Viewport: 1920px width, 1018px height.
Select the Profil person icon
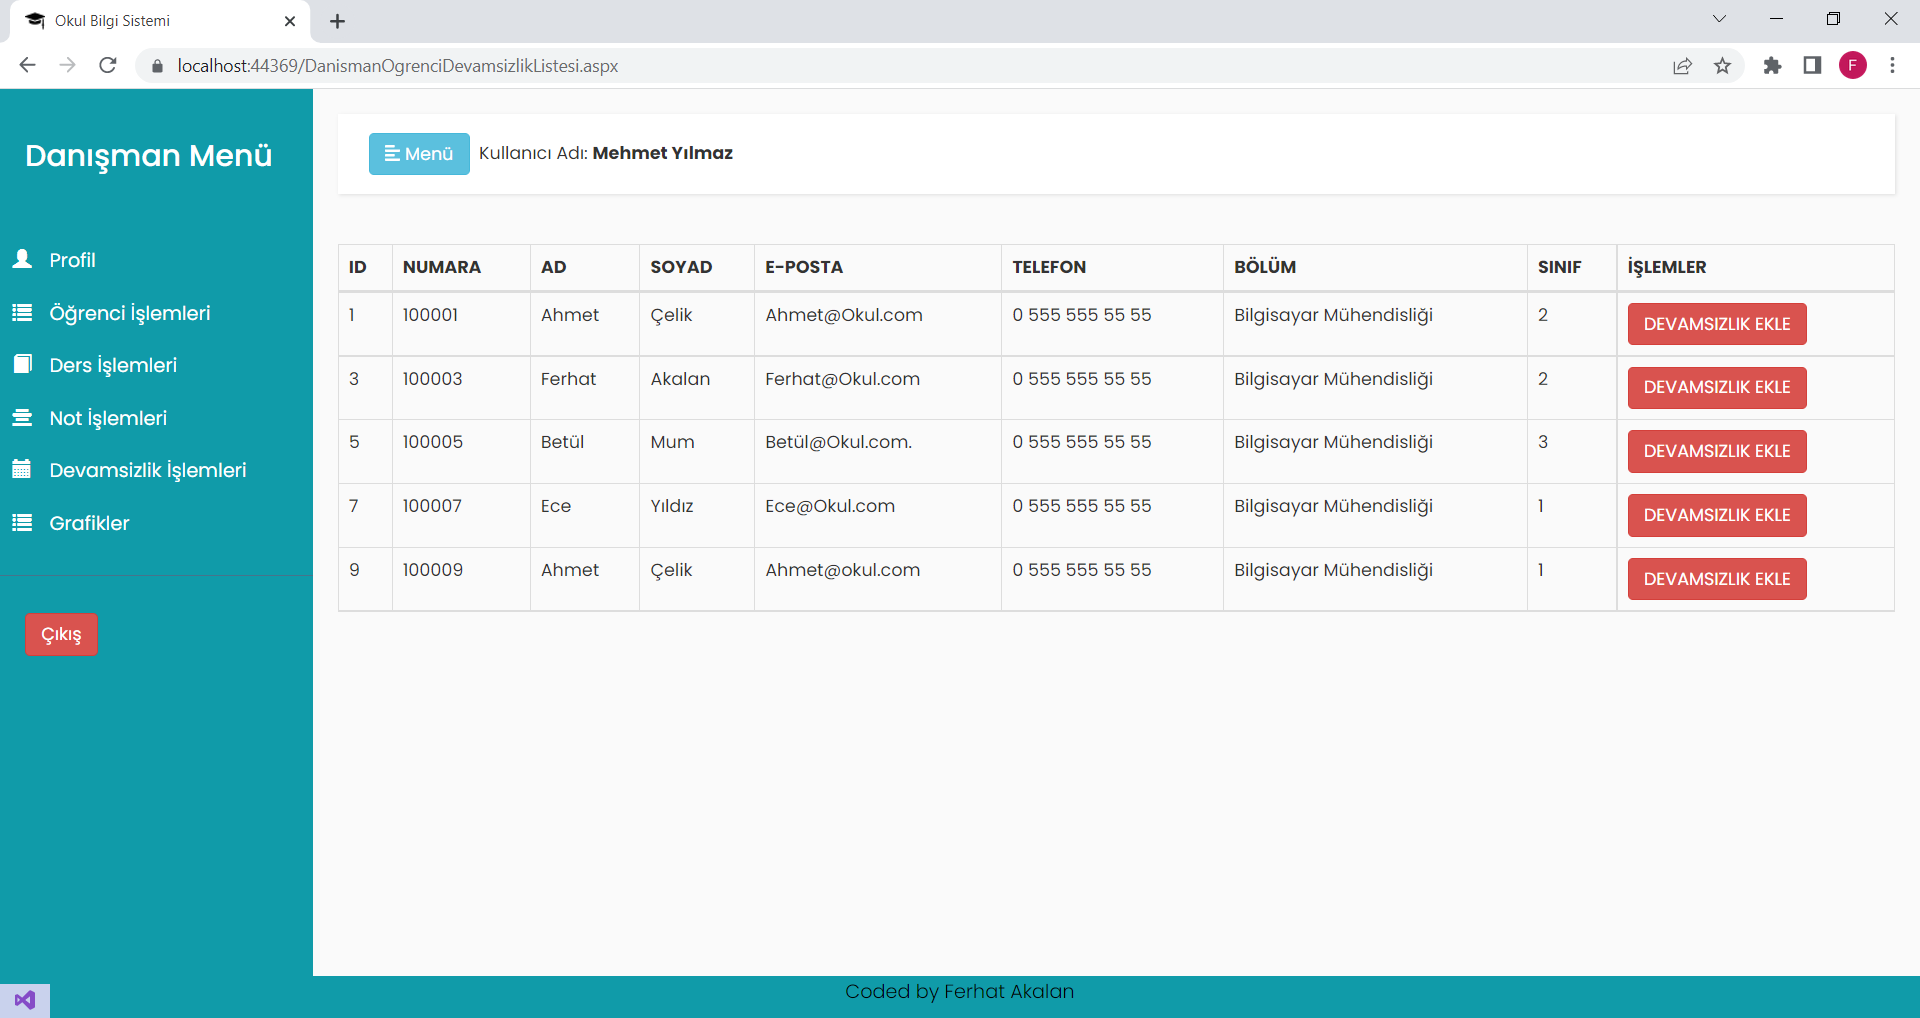[22, 259]
